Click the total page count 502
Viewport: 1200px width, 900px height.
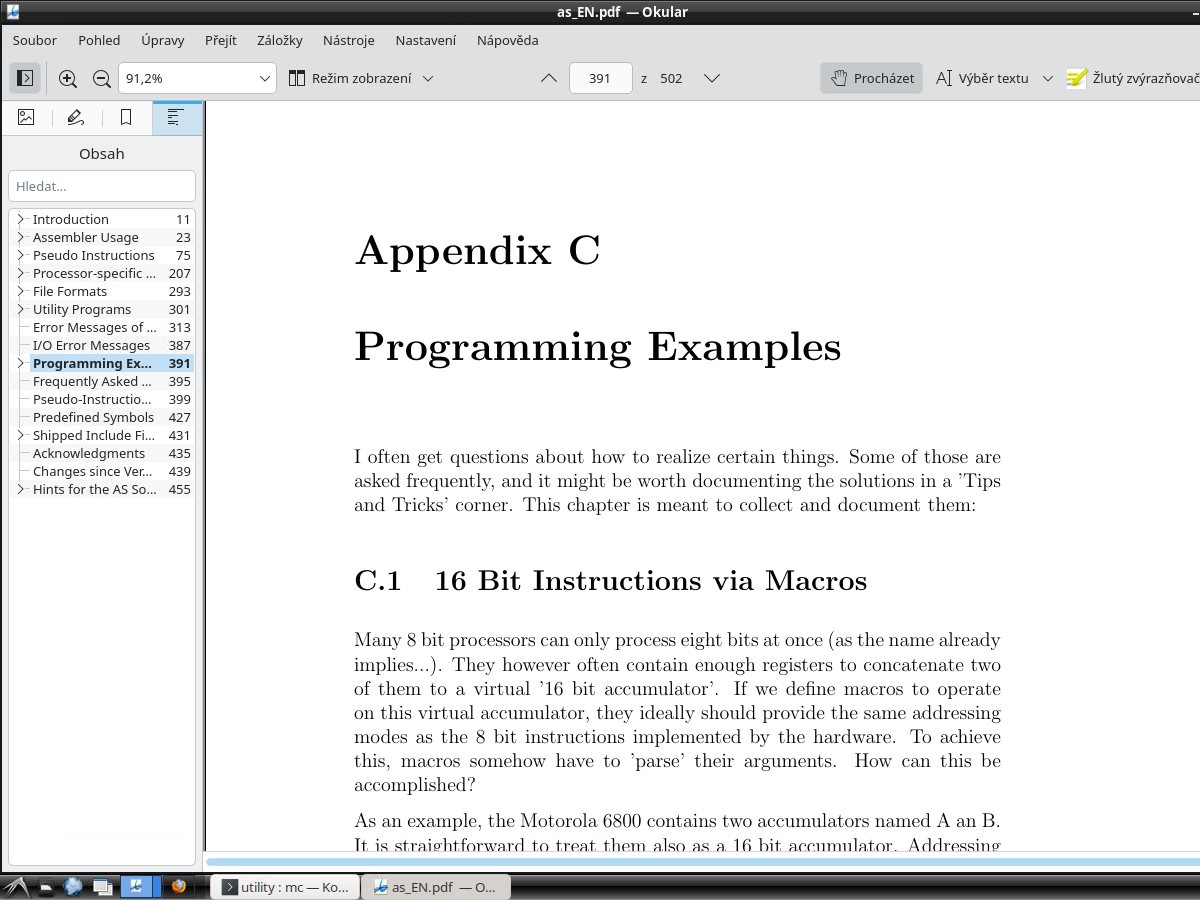point(671,78)
